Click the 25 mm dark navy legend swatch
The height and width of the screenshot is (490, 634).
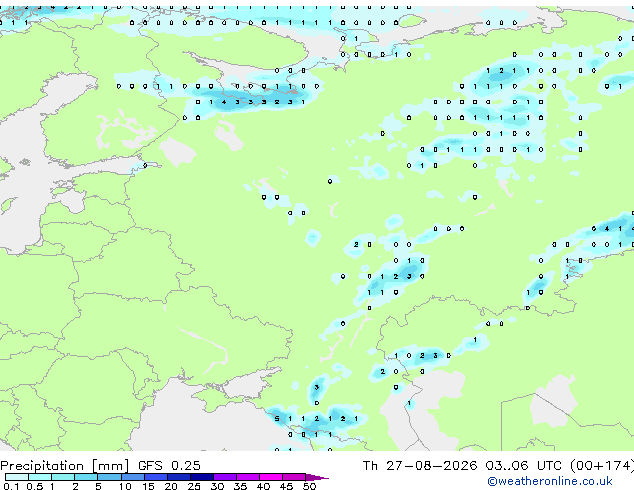[202, 477]
